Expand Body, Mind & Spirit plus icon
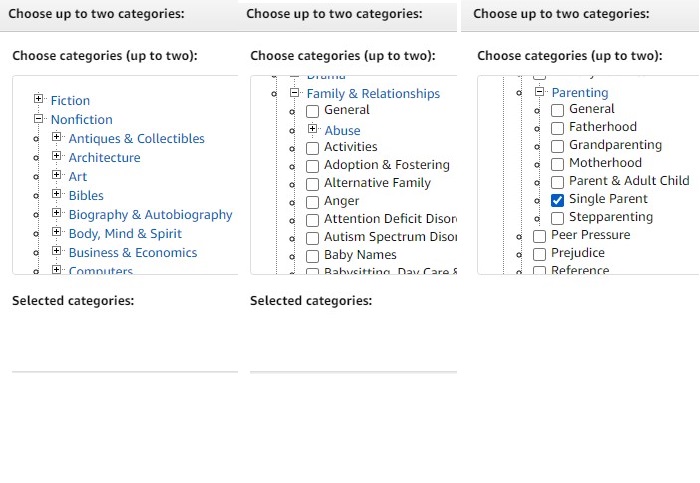The image size is (700, 483). (56, 231)
